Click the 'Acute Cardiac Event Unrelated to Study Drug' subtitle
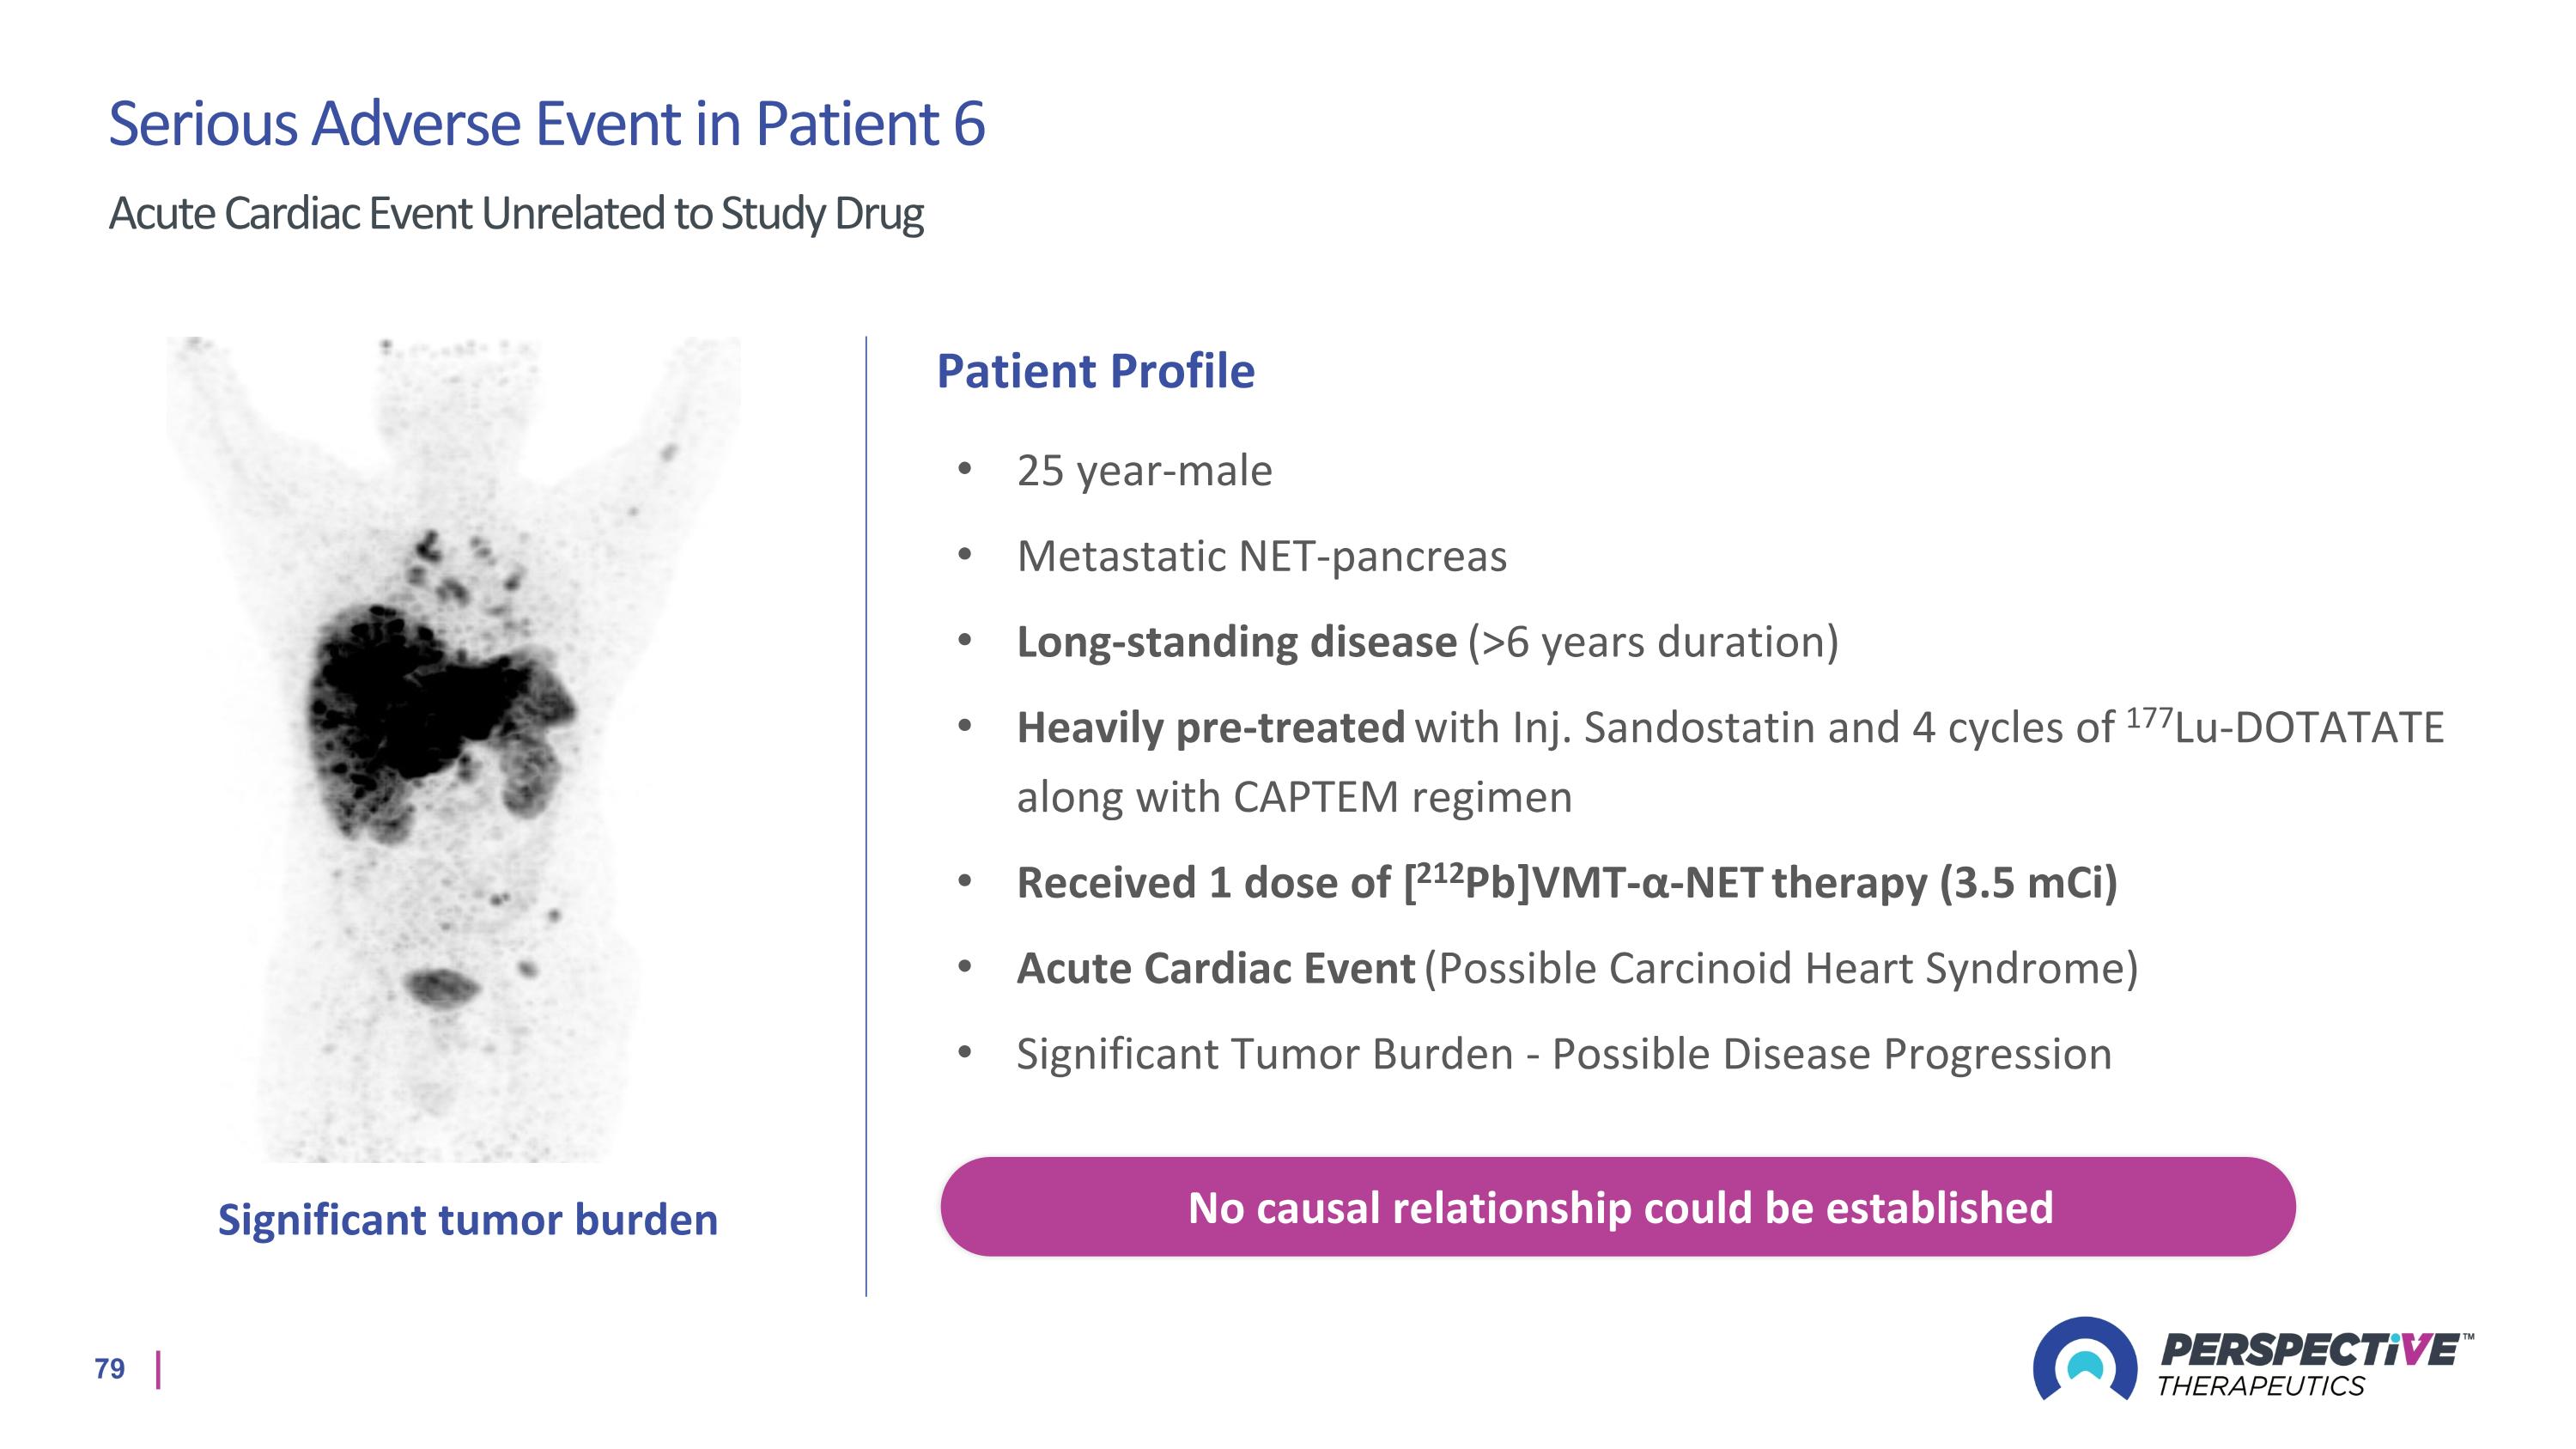The width and height of the screenshot is (2576, 1449). coord(515,213)
